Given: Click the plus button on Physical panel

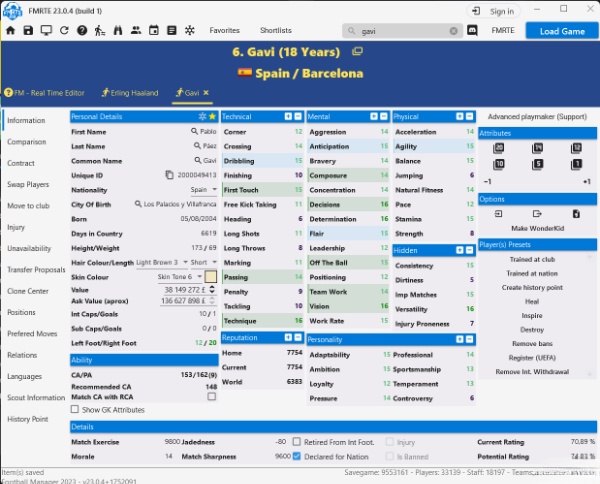Looking at the screenshot, I should point(460,116).
